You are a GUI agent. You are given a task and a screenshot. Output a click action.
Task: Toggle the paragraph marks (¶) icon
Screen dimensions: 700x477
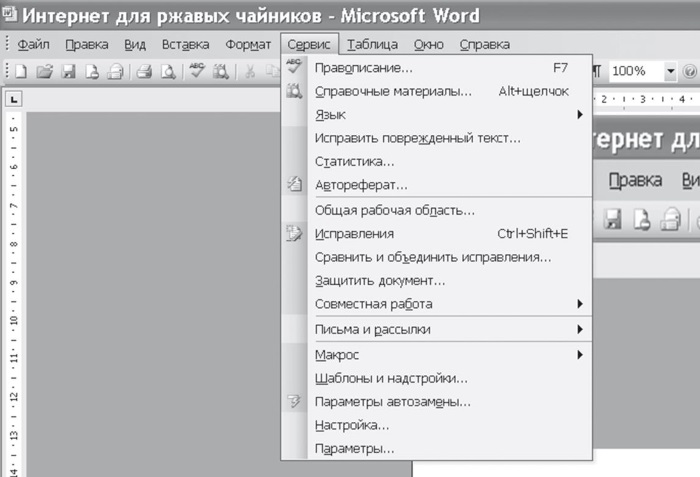[x=596, y=71]
